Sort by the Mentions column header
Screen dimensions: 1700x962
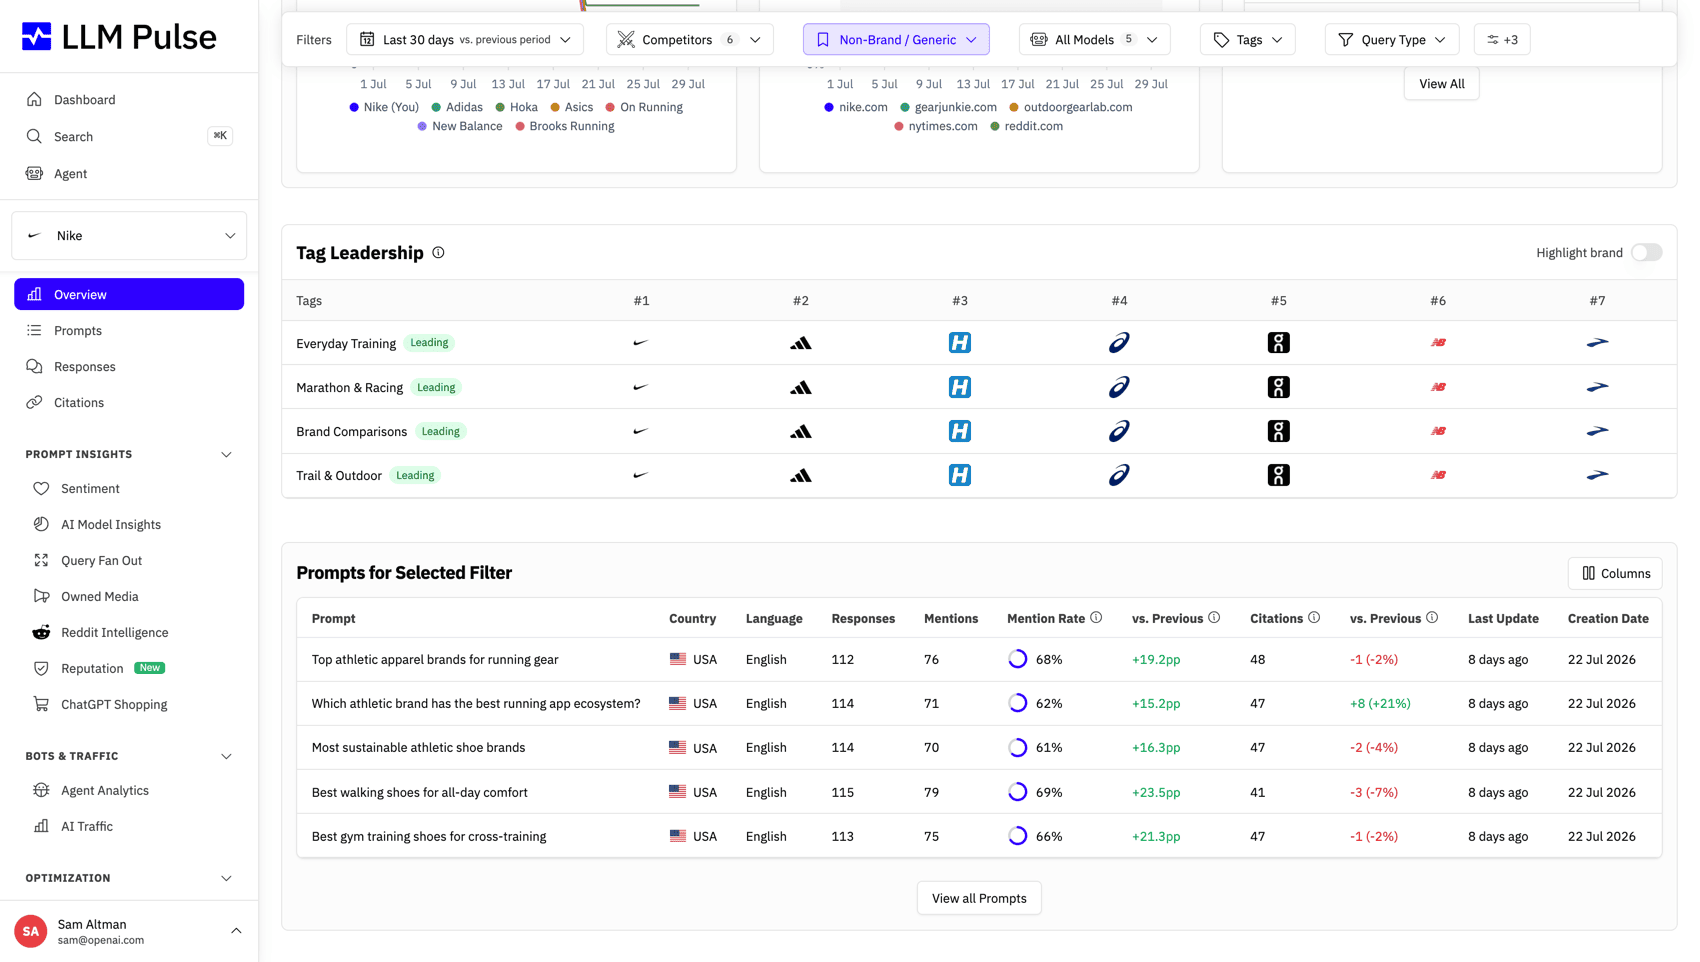(x=950, y=618)
